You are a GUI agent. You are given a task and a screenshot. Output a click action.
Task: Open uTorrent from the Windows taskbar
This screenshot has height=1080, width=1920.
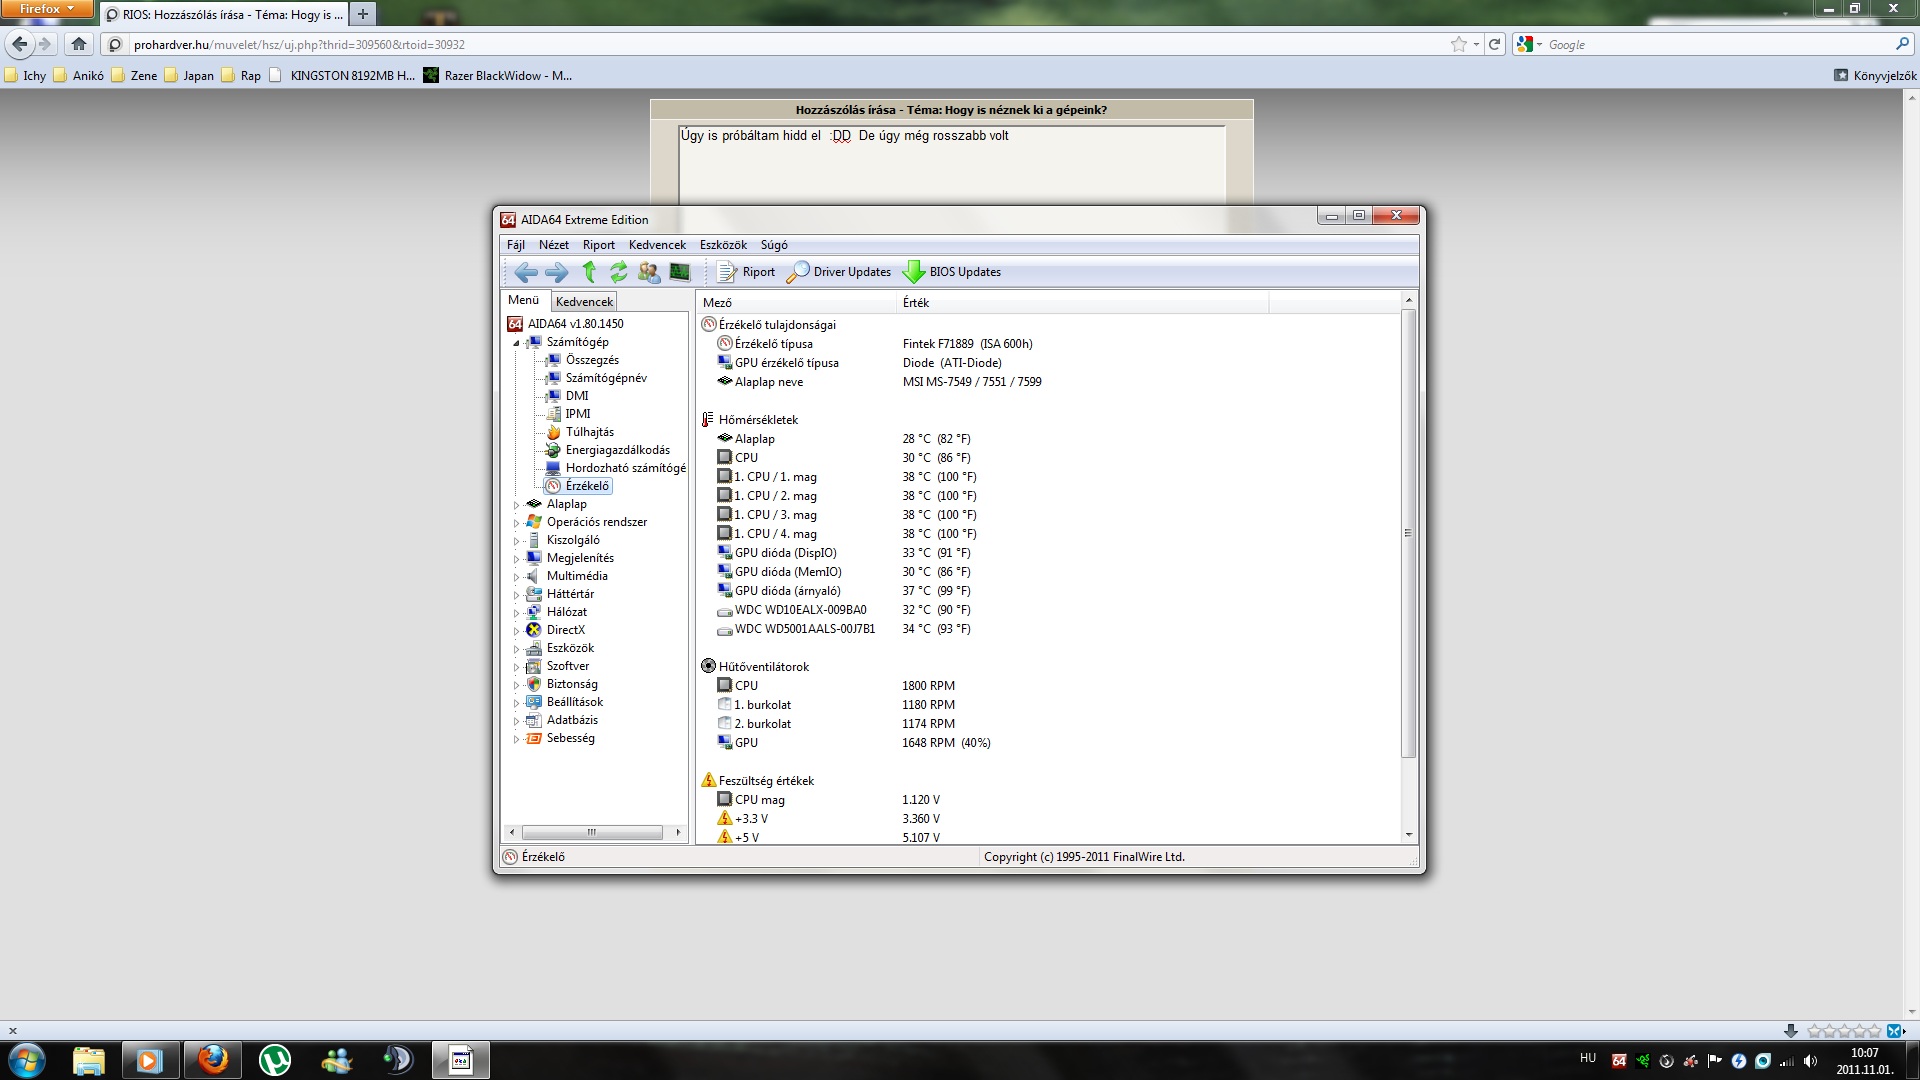pos(274,1060)
